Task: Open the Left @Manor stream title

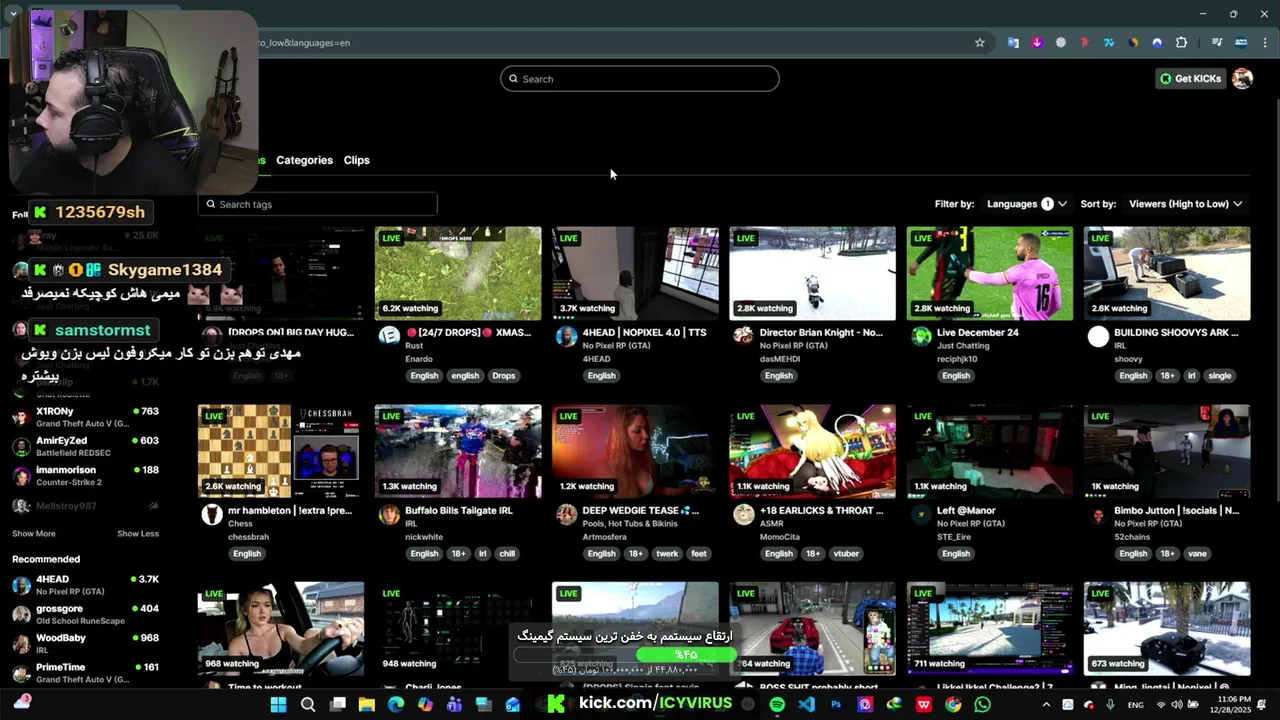Action: coord(966,510)
